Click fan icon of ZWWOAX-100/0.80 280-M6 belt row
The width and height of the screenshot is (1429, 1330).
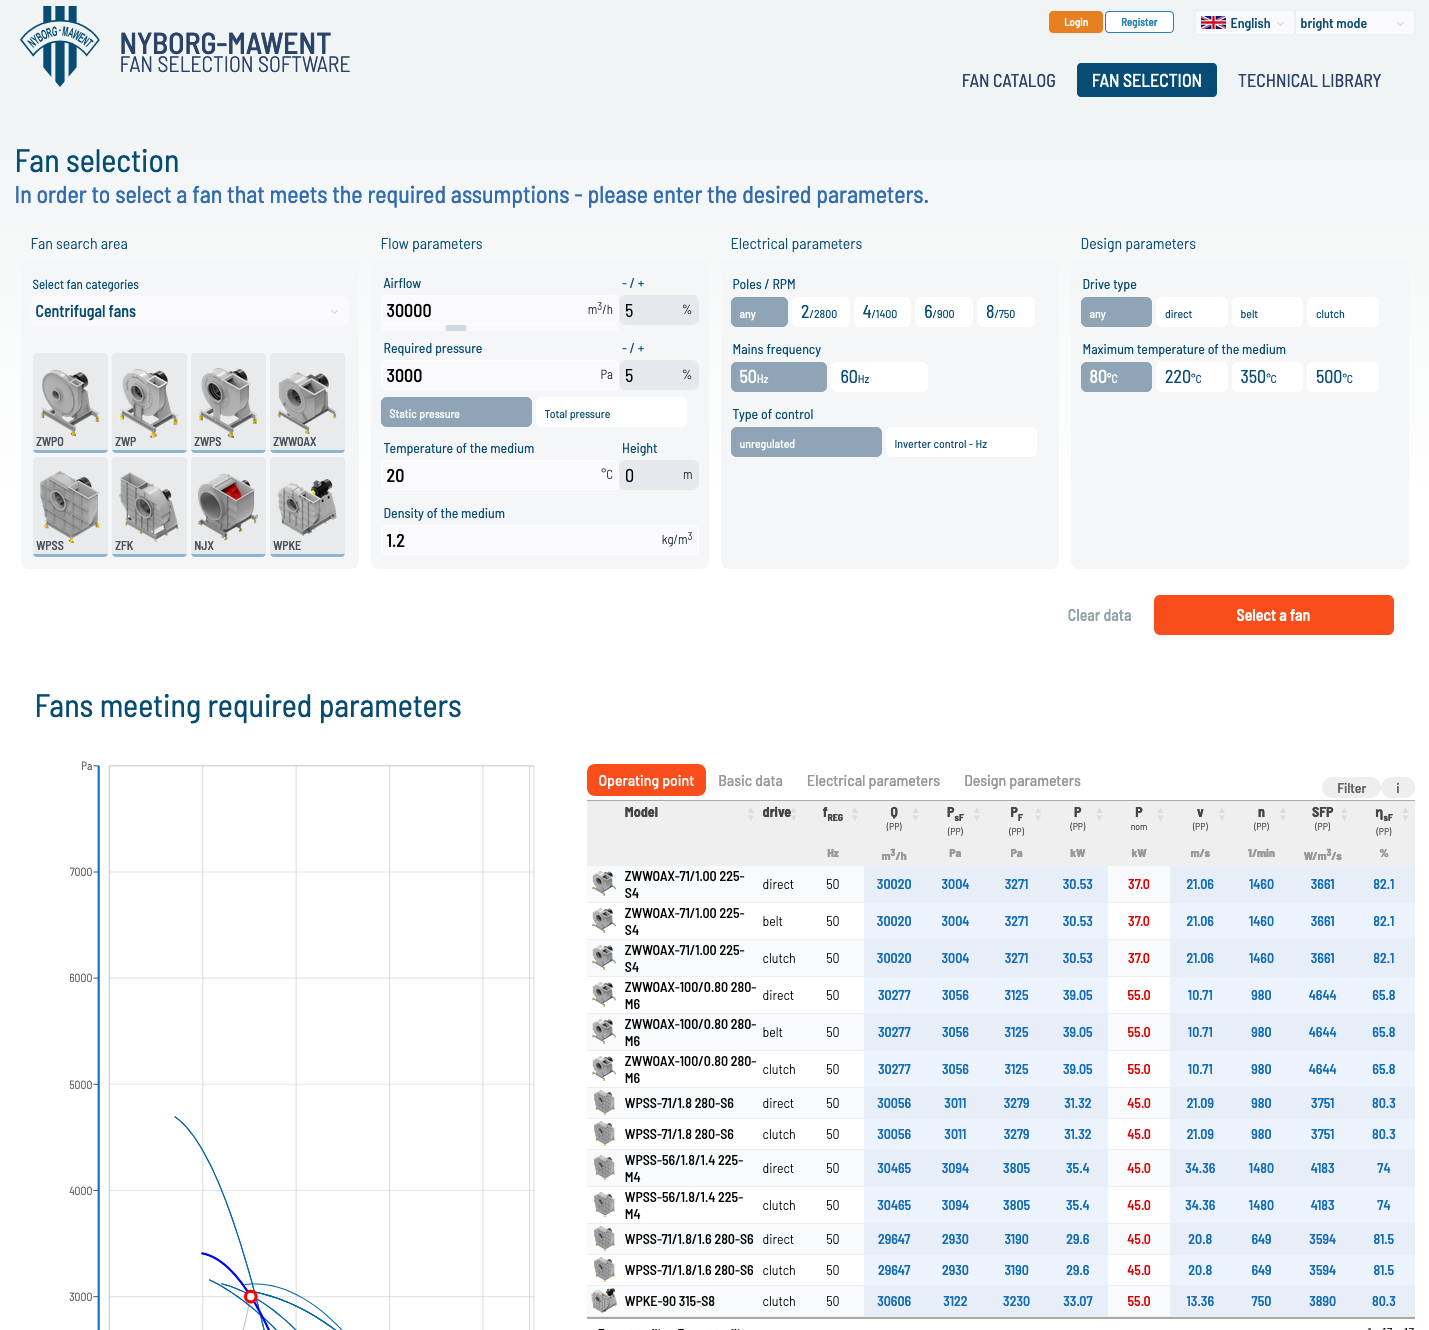pyautogui.click(x=603, y=1031)
